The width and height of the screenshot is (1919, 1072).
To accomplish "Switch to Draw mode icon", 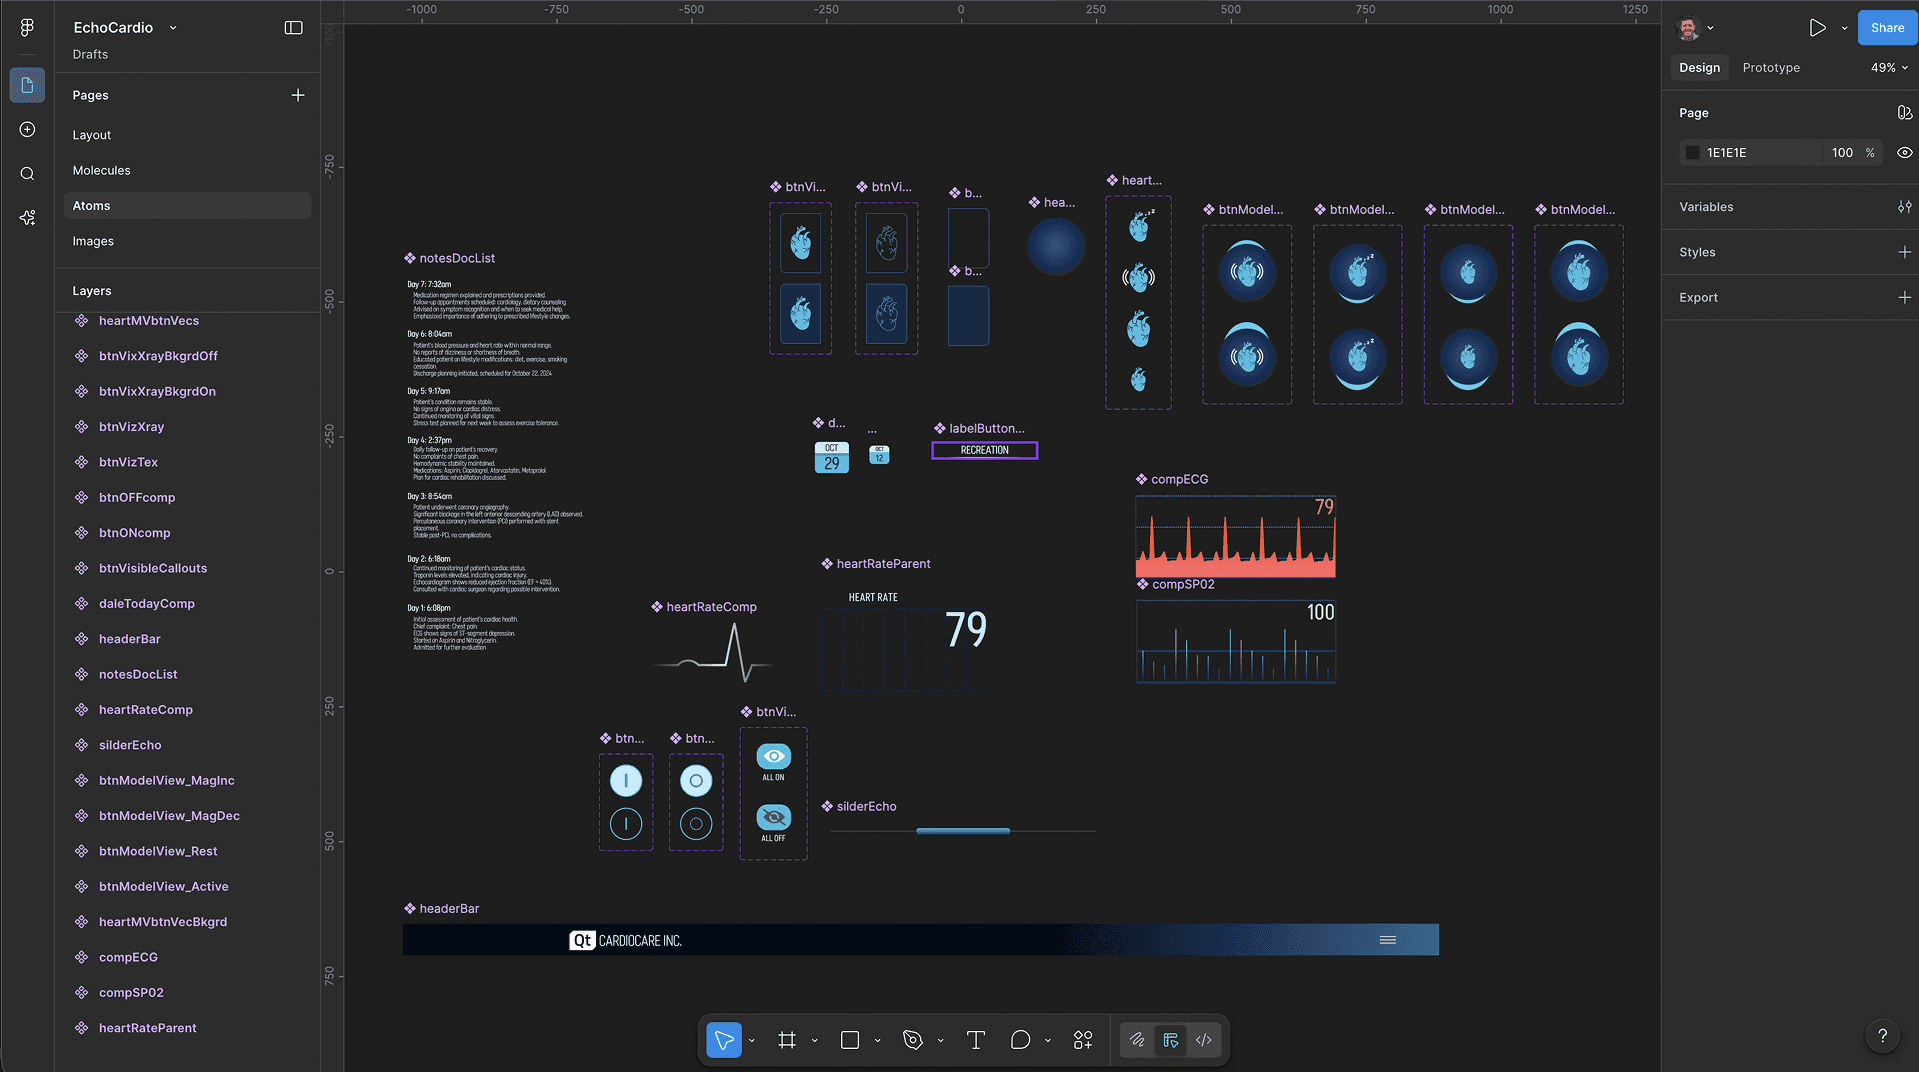I will (x=1137, y=1040).
